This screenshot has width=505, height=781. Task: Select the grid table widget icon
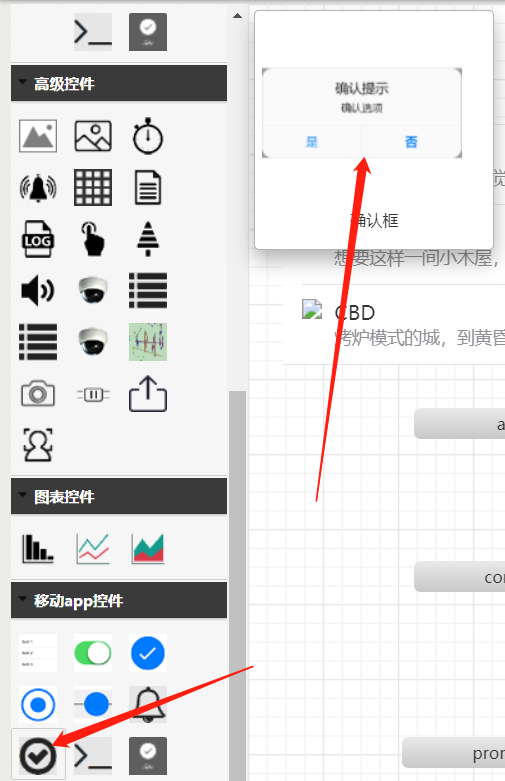93,188
